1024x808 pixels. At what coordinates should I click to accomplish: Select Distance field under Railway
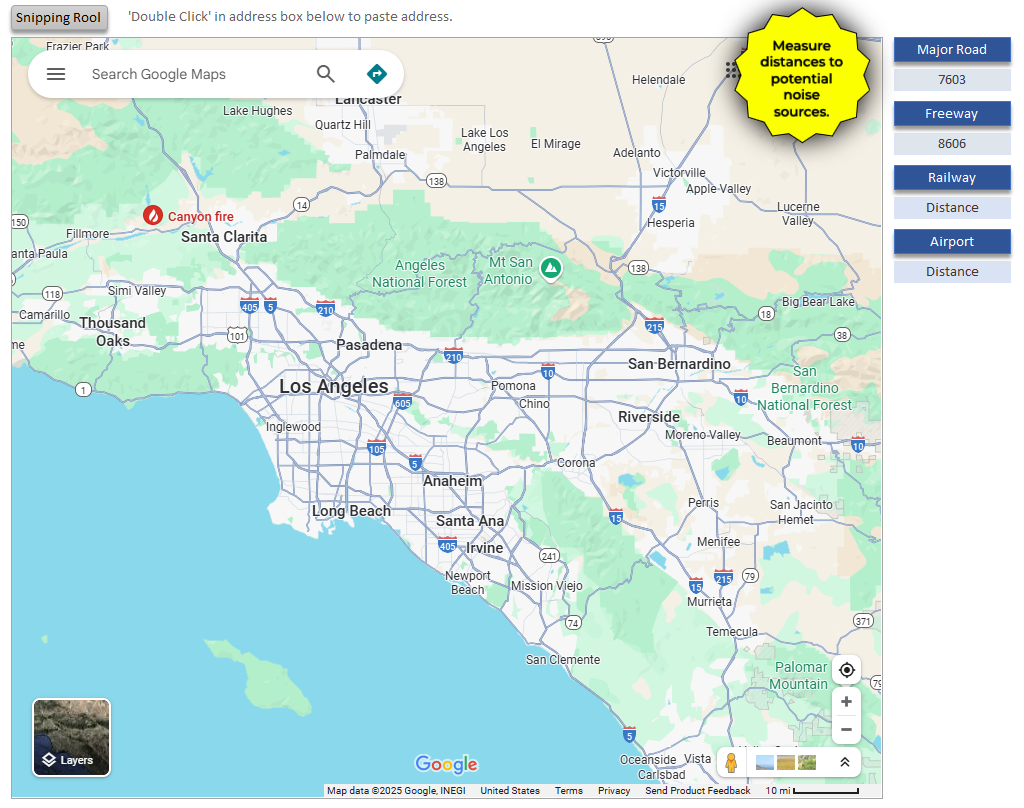click(952, 208)
